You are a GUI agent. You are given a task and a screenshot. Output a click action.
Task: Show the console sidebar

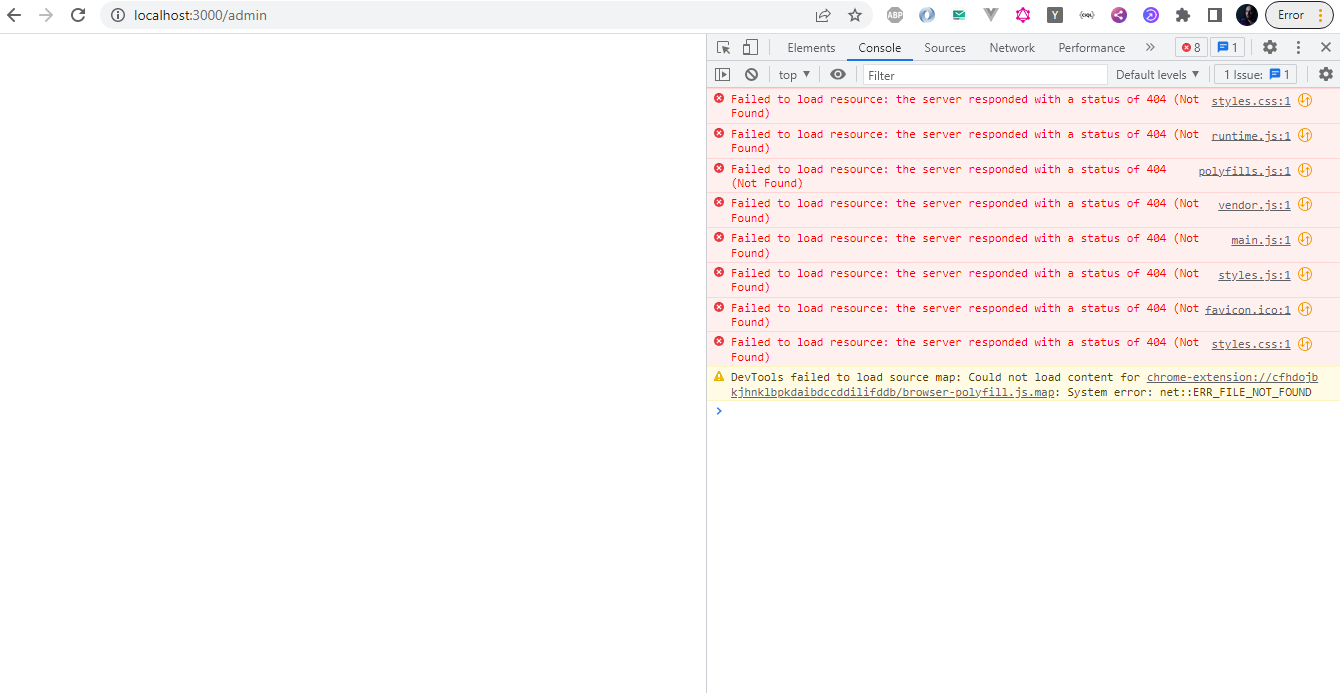tap(722, 74)
